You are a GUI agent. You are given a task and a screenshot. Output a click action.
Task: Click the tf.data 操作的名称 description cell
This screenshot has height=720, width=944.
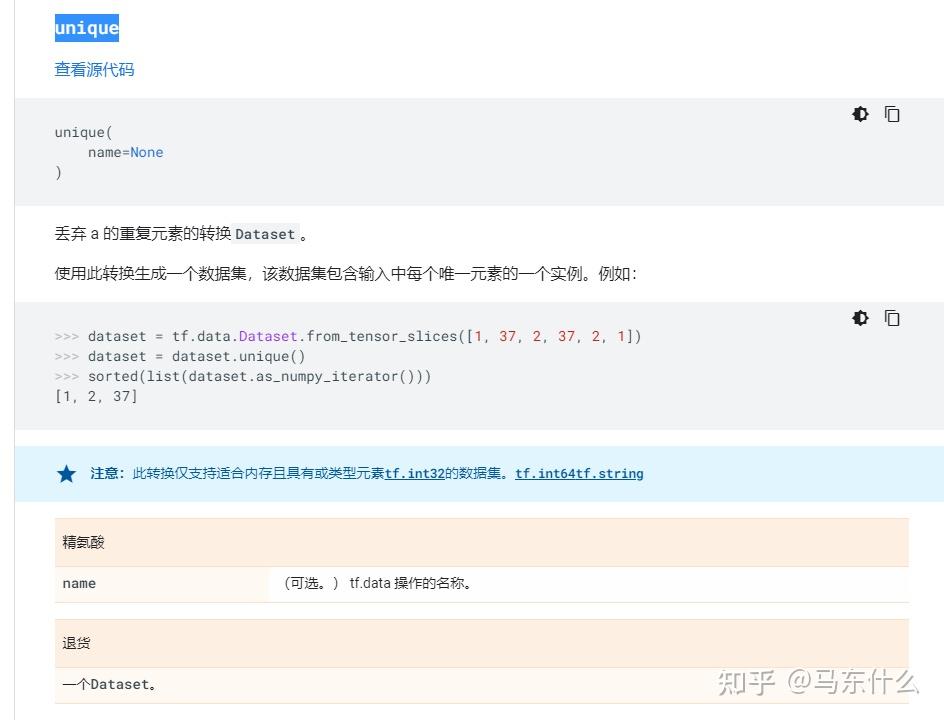pyautogui.click(x=410, y=584)
